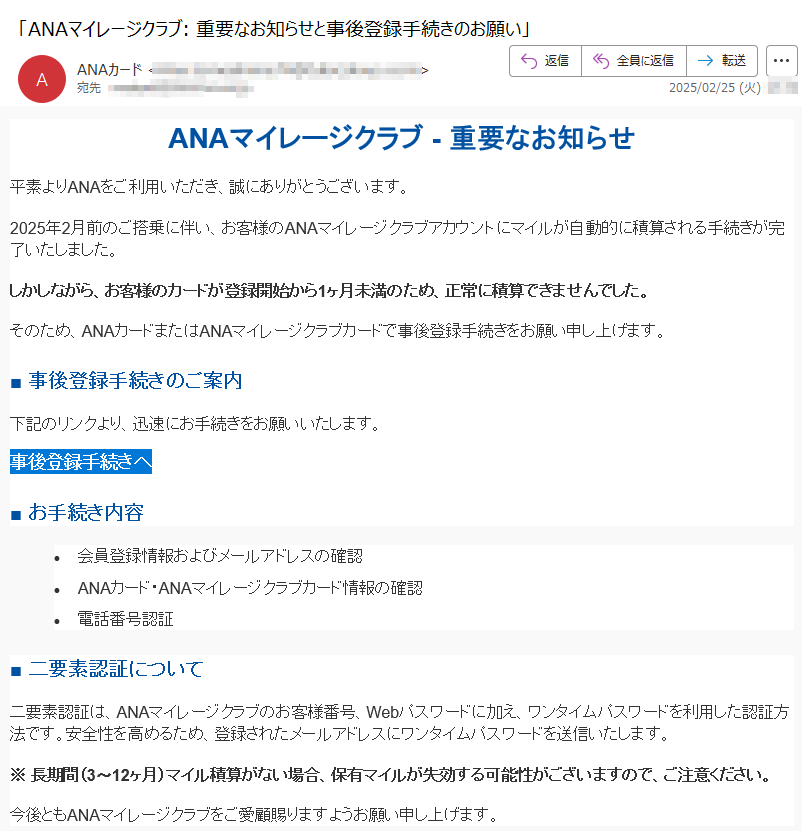
Task: Click the bullet item 電話番号認証
Action: (x=126, y=618)
